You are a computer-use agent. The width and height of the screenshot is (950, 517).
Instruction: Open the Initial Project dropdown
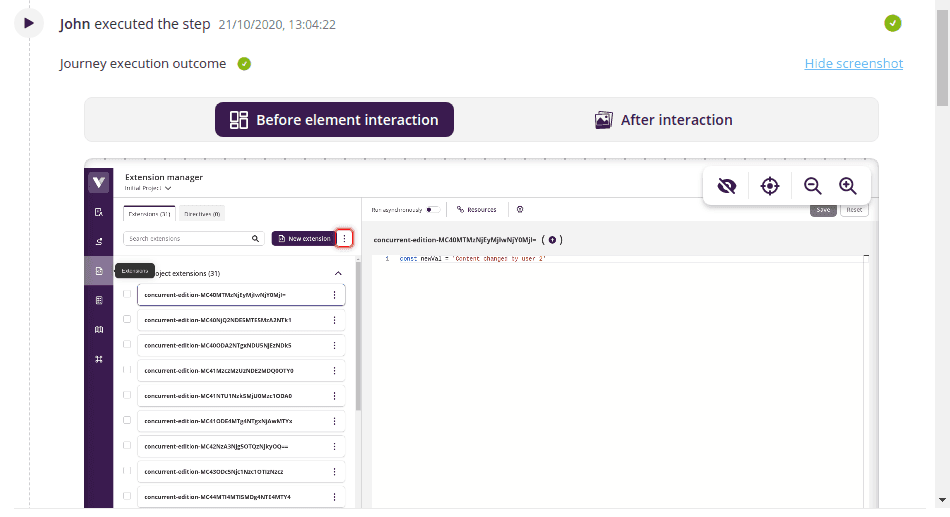tap(148, 188)
